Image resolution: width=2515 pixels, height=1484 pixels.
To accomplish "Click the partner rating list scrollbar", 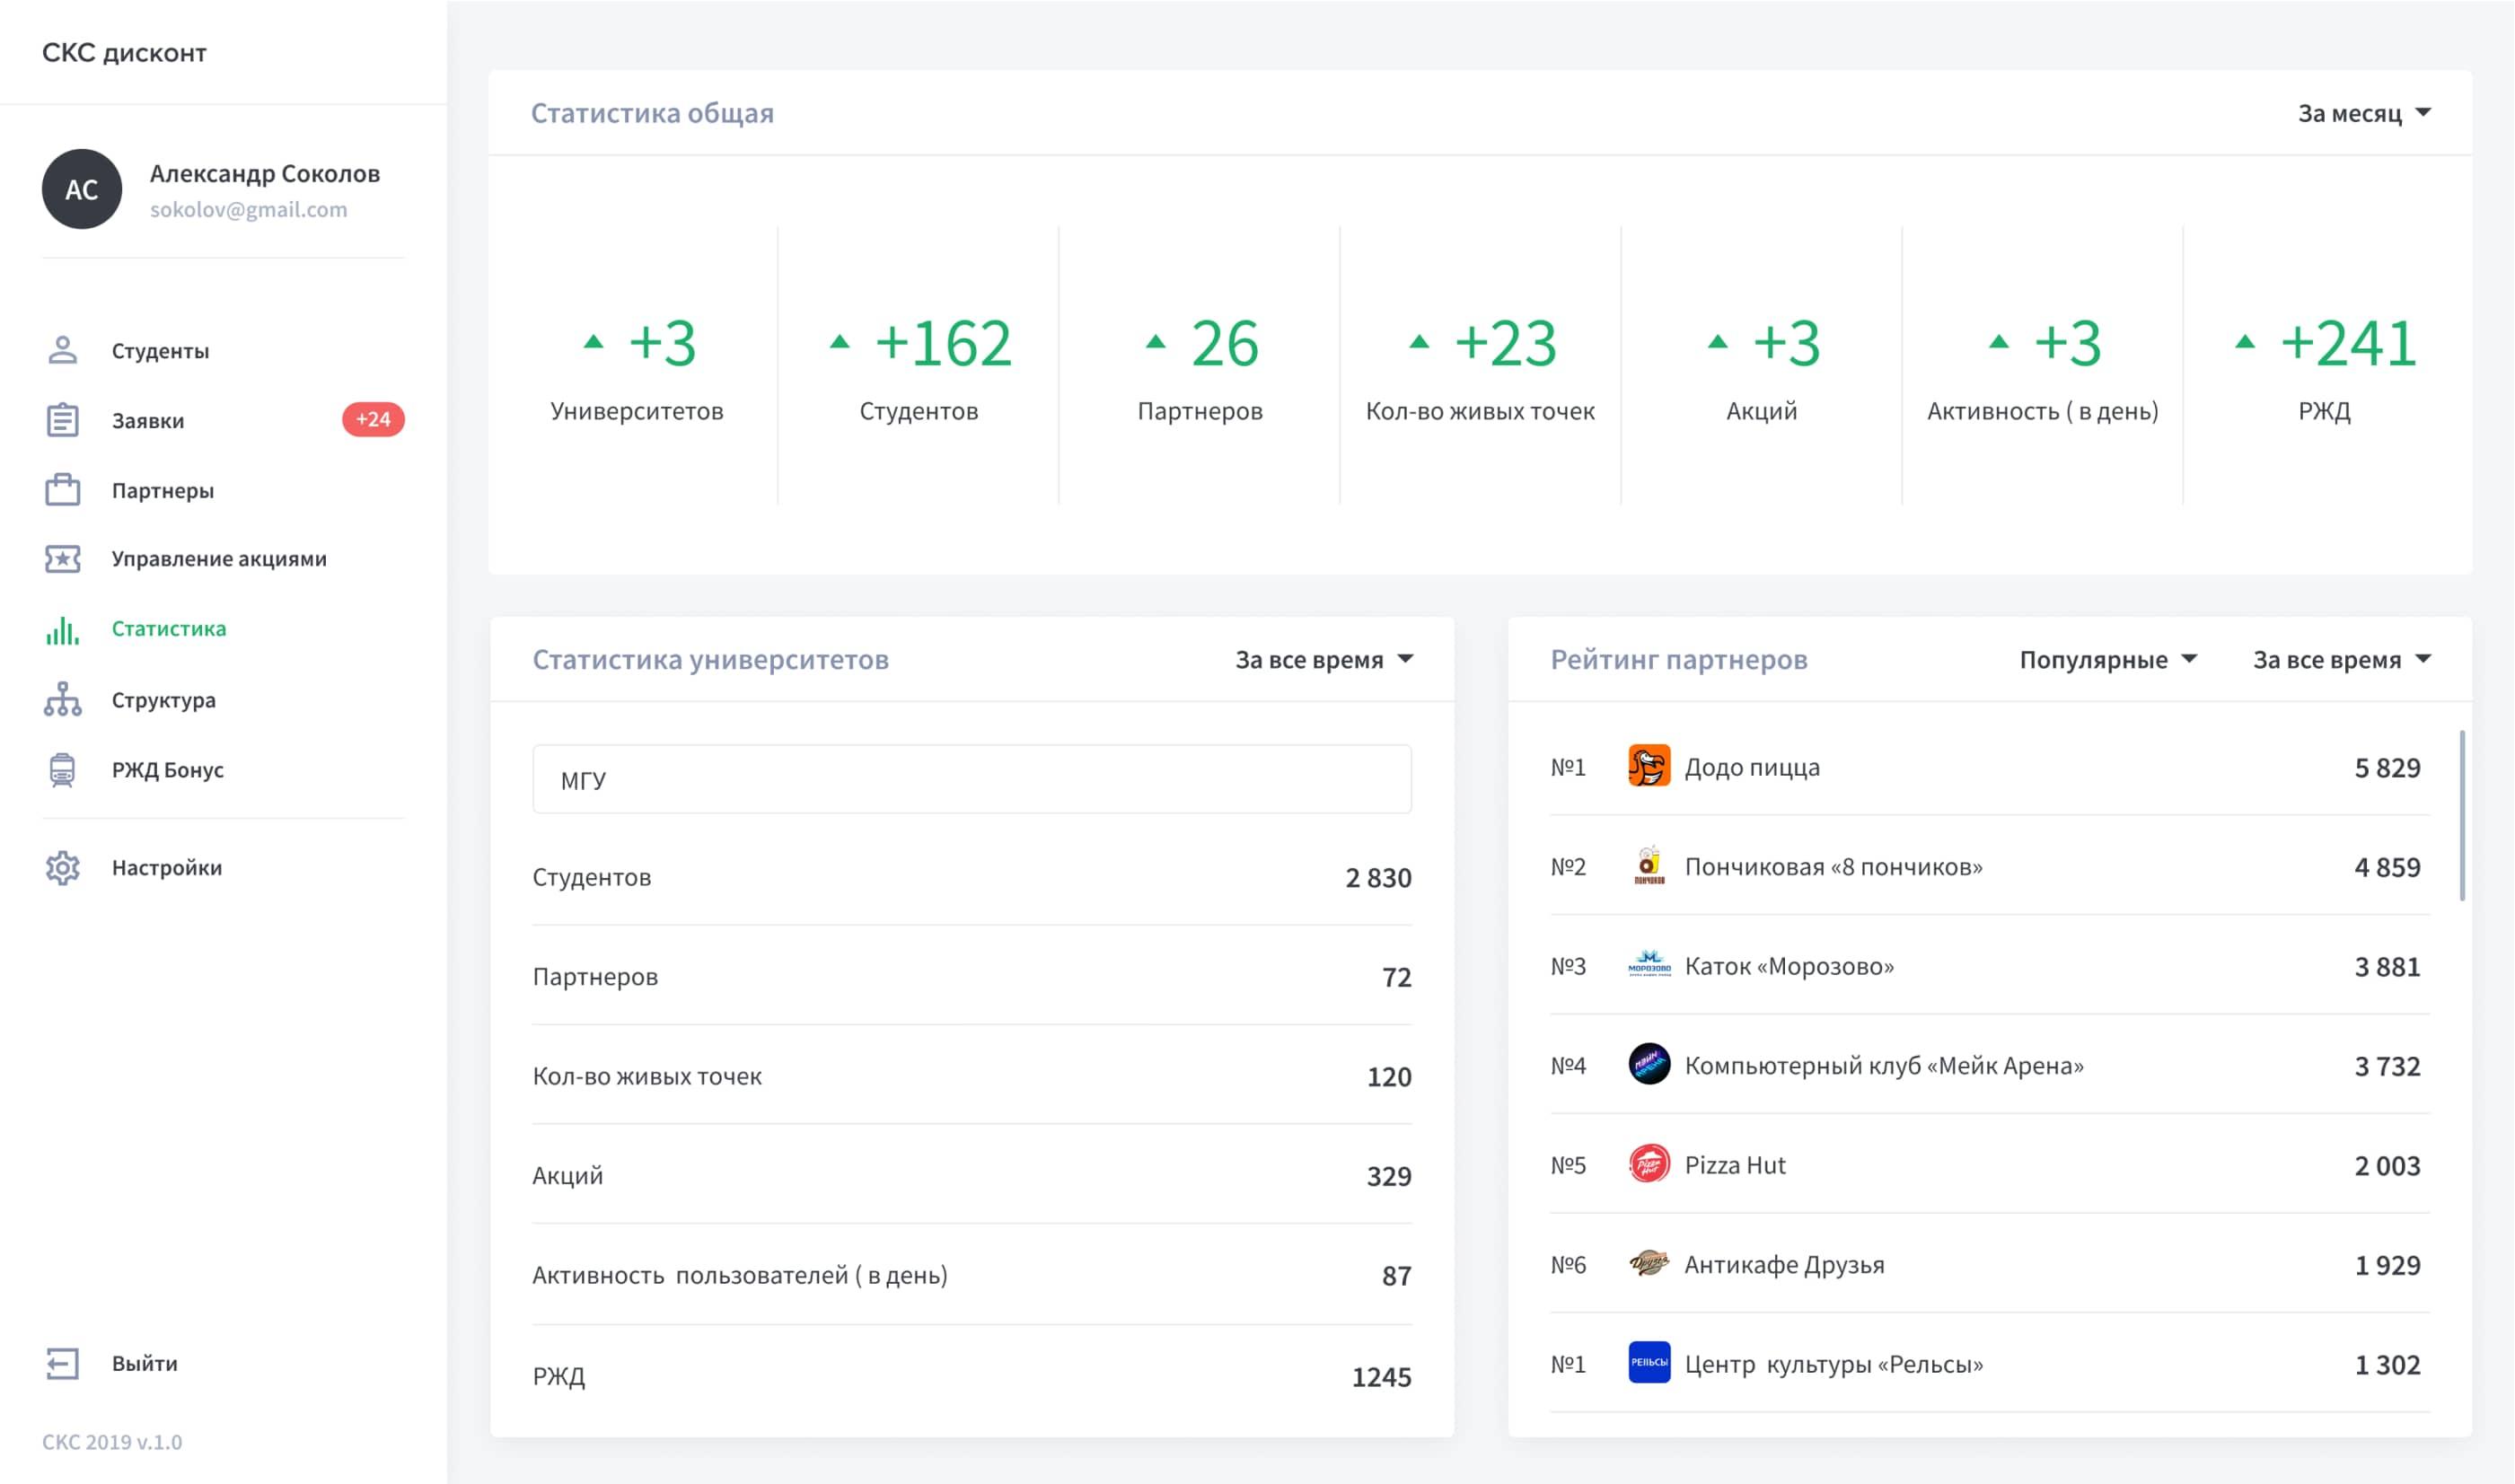I will 2461,815.
